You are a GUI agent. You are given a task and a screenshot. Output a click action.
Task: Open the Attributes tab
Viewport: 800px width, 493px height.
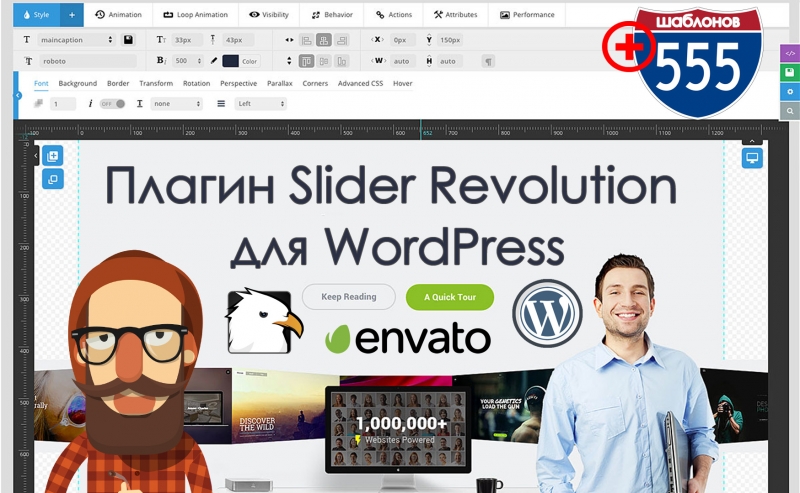(456, 15)
